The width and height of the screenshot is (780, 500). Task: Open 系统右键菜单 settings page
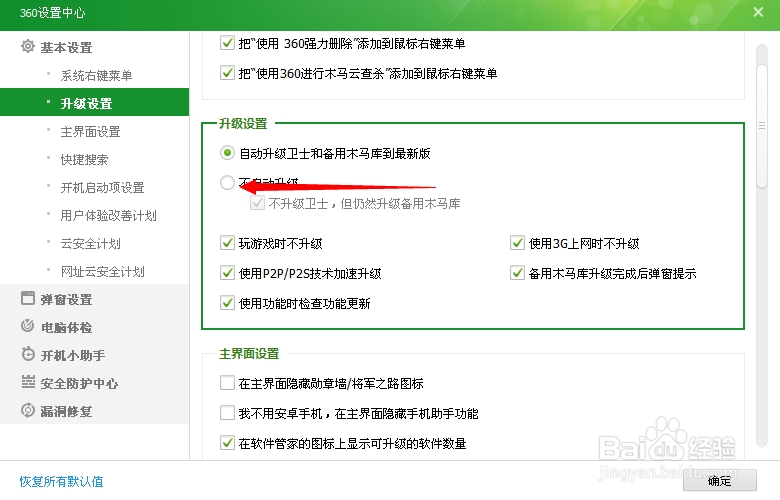pos(95,75)
